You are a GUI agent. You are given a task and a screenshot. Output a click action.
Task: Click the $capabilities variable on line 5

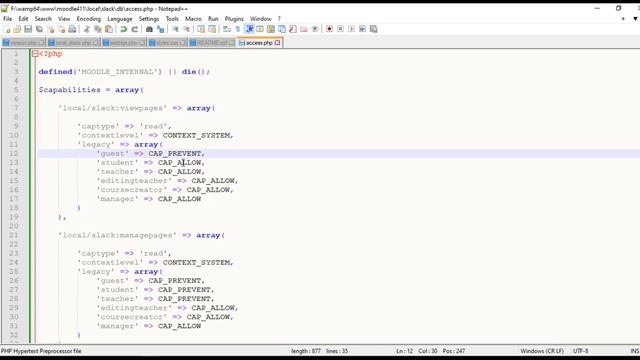click(x=69, y=90)
